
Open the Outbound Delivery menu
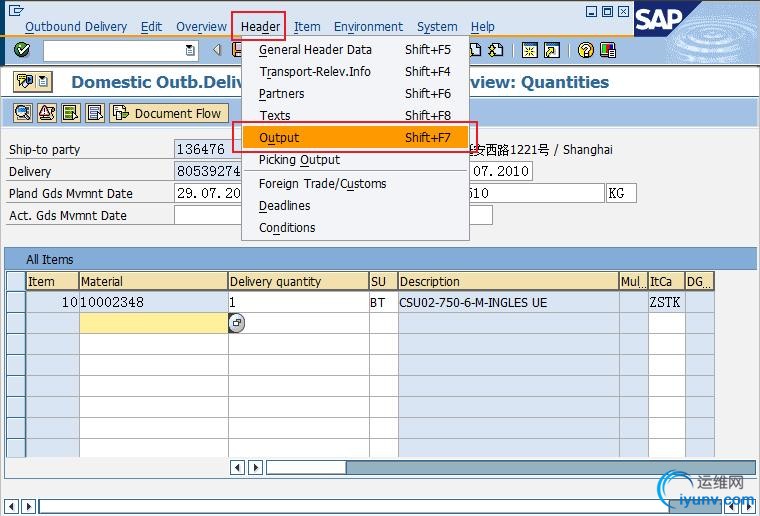76,27
